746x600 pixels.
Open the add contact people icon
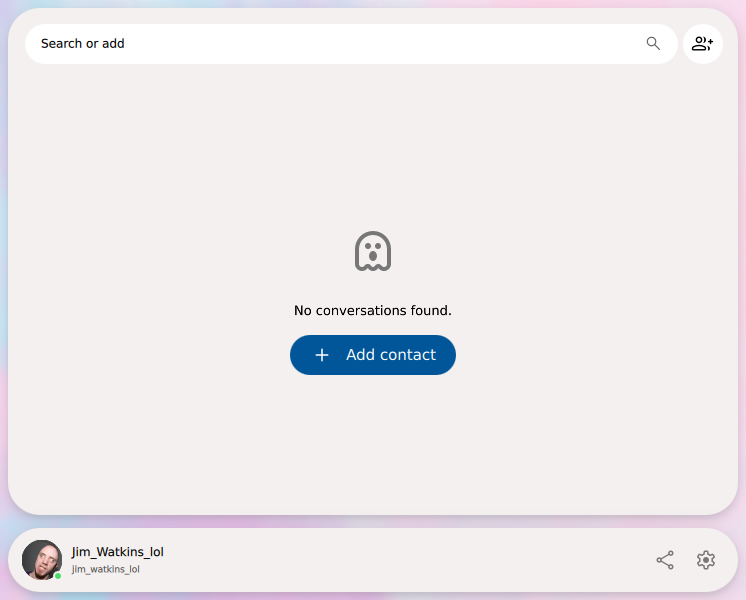point(703,44)
